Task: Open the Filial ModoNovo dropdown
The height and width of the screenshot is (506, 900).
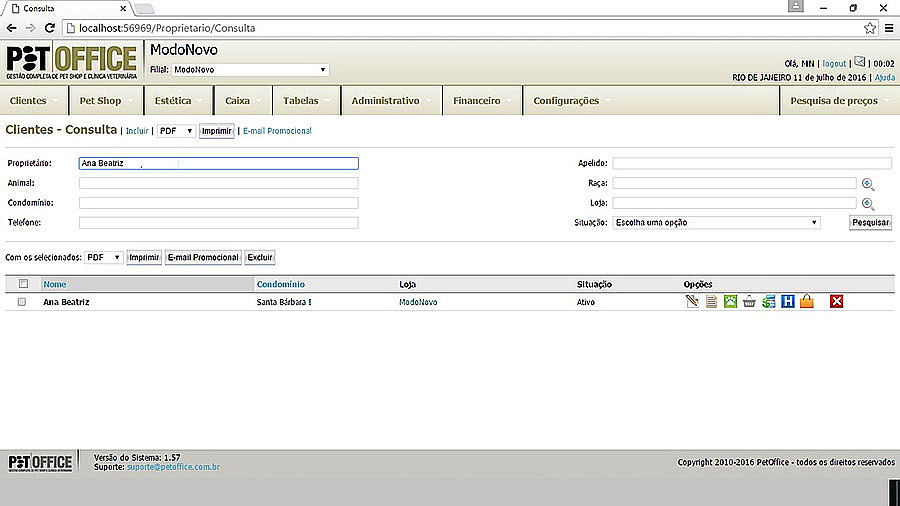Action: pos(250,70)
